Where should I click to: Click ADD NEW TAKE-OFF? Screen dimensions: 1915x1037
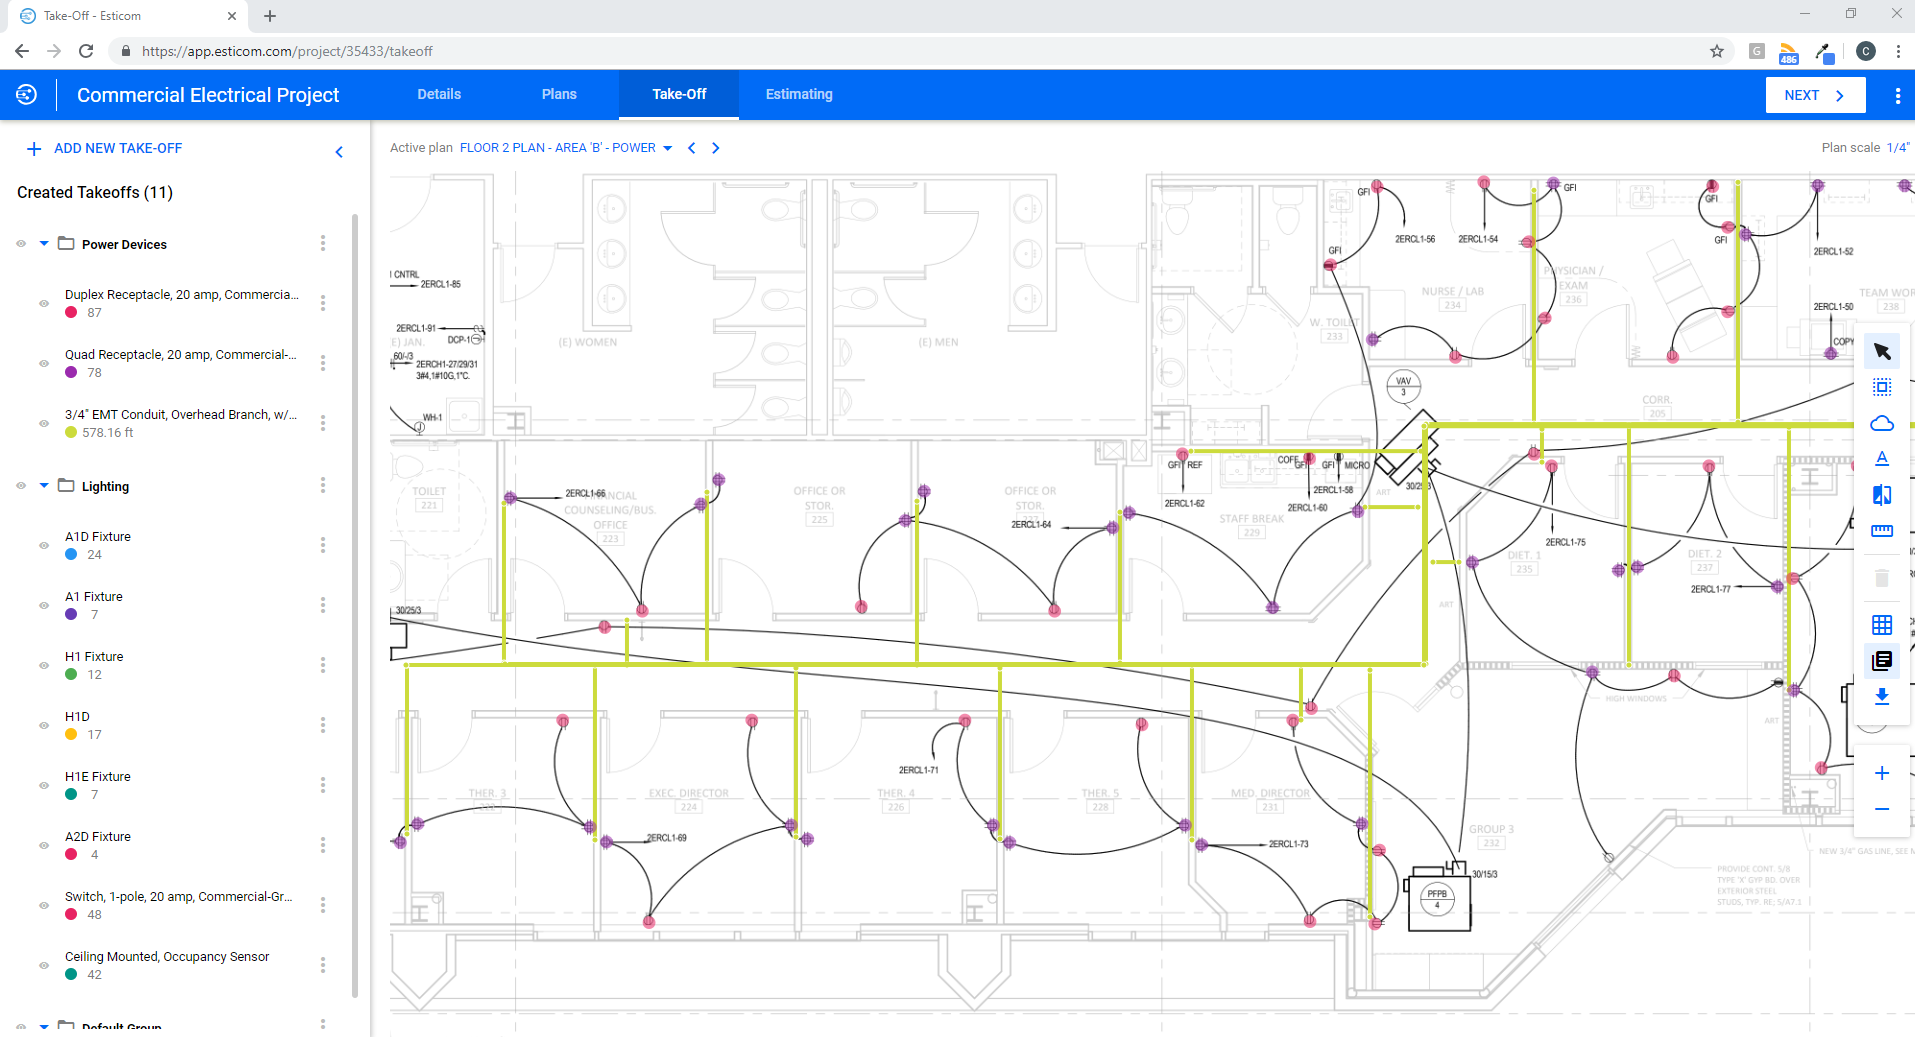pyautogui.click(x=104, y=148)
